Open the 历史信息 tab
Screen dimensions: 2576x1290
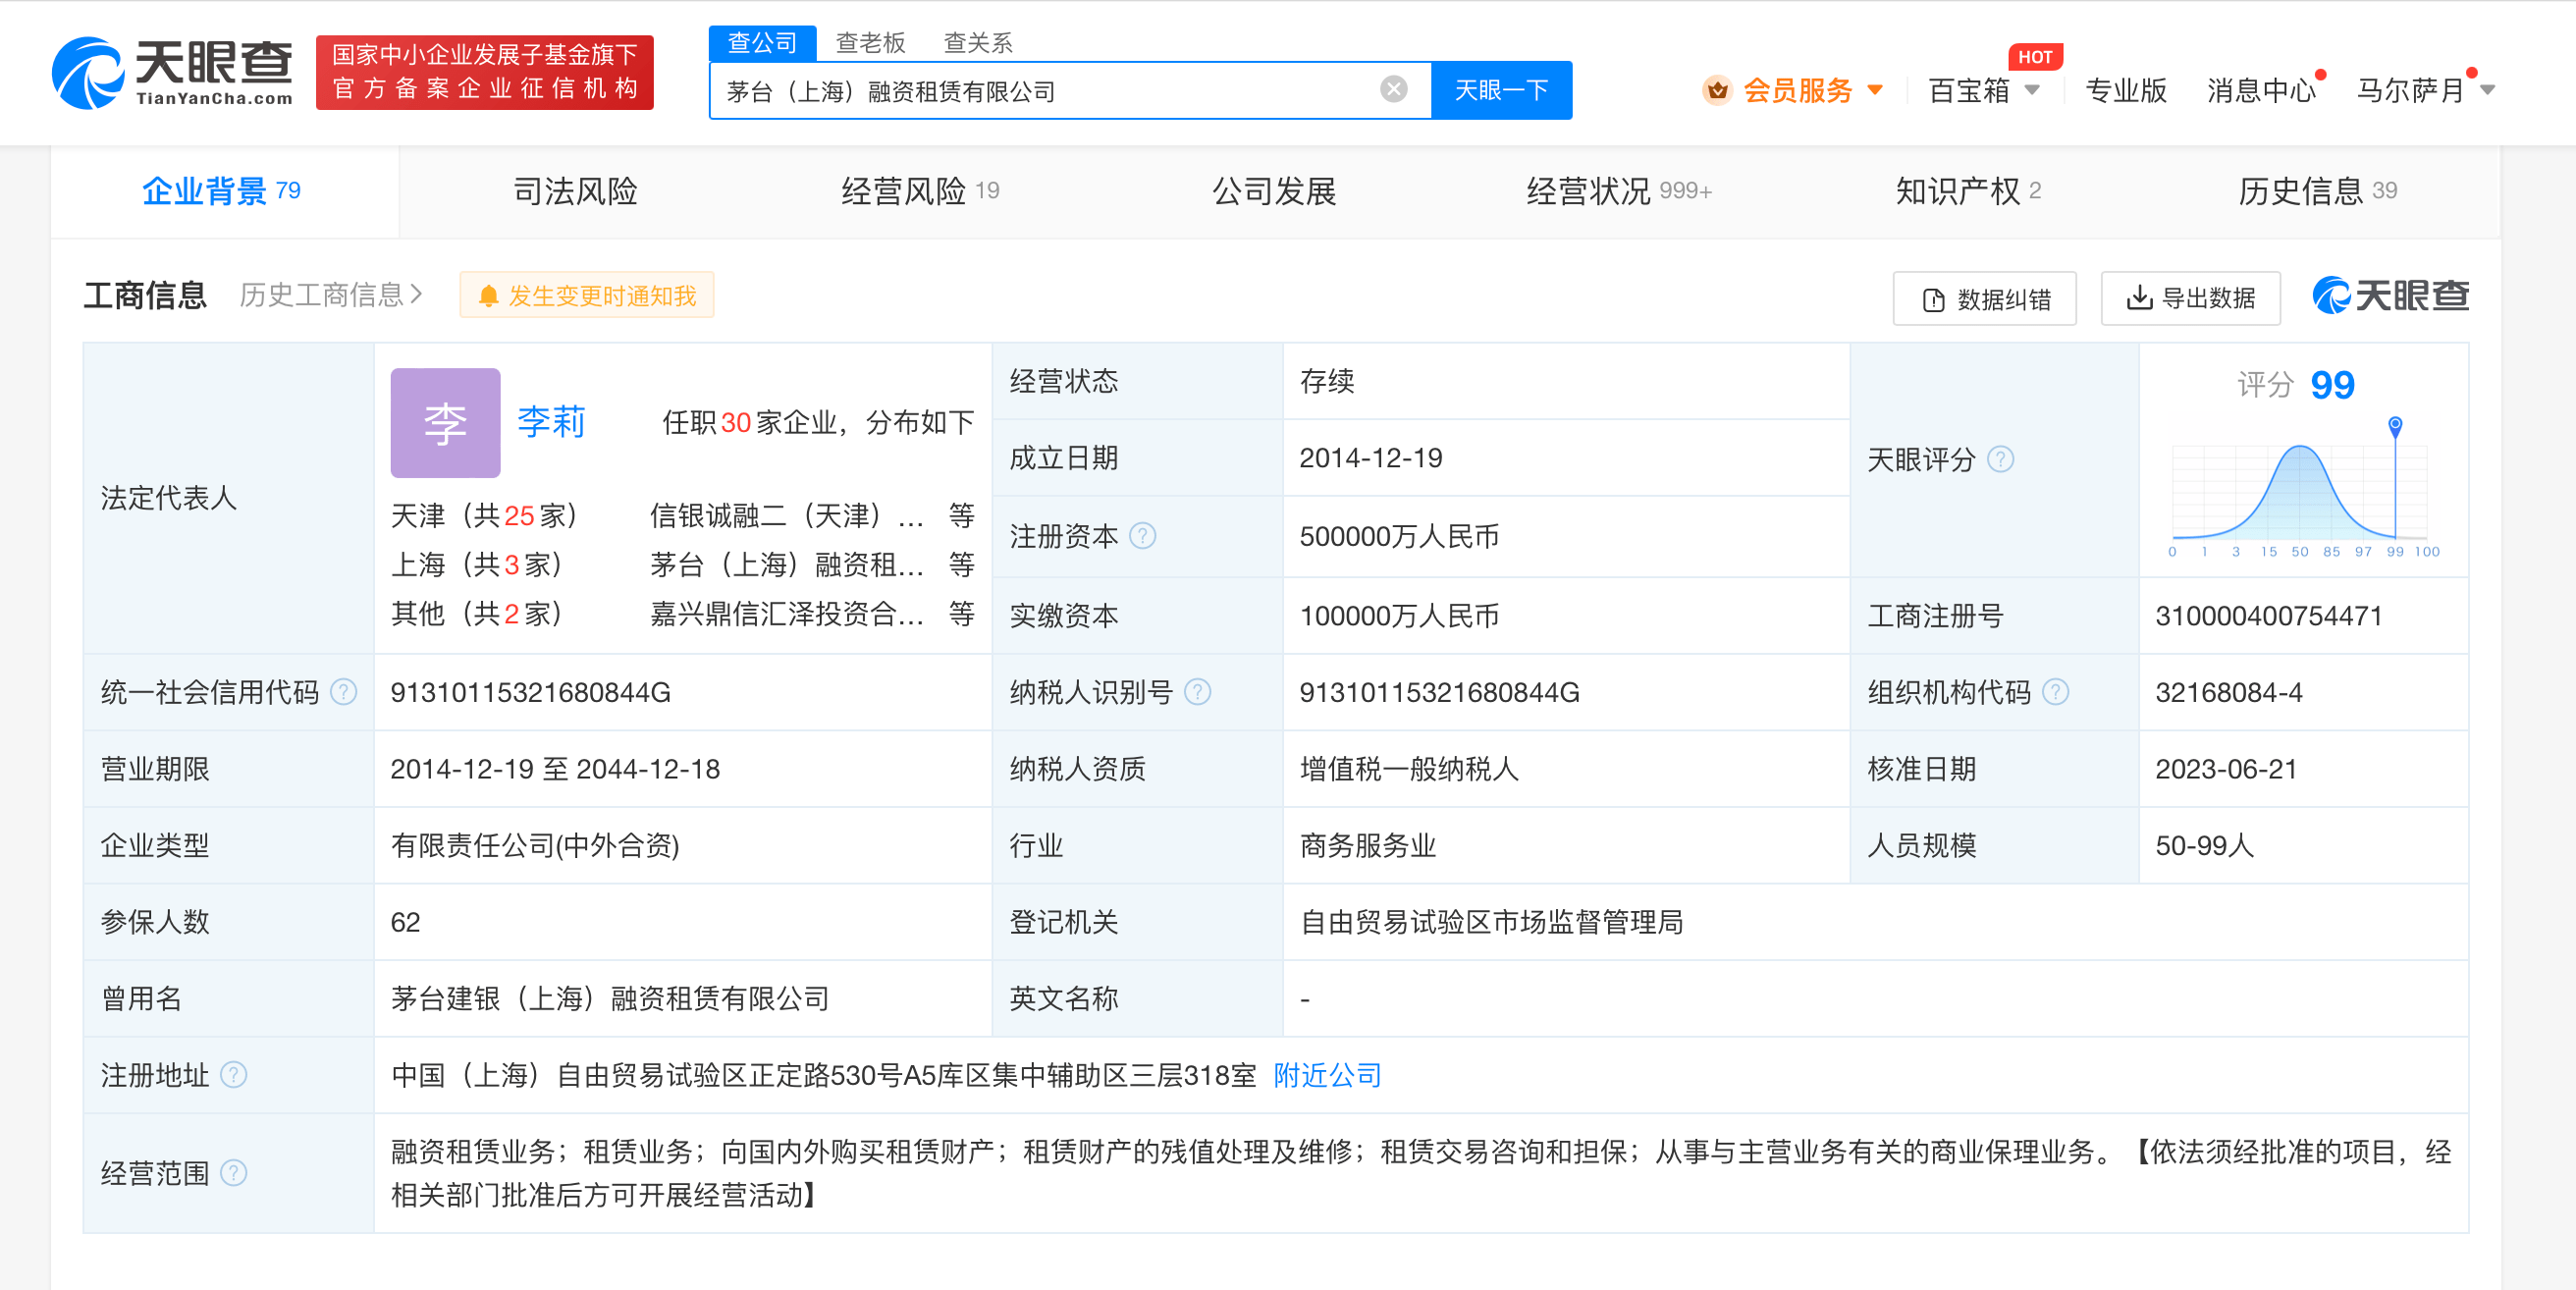pyautogui.click(x=2317, y=191)
